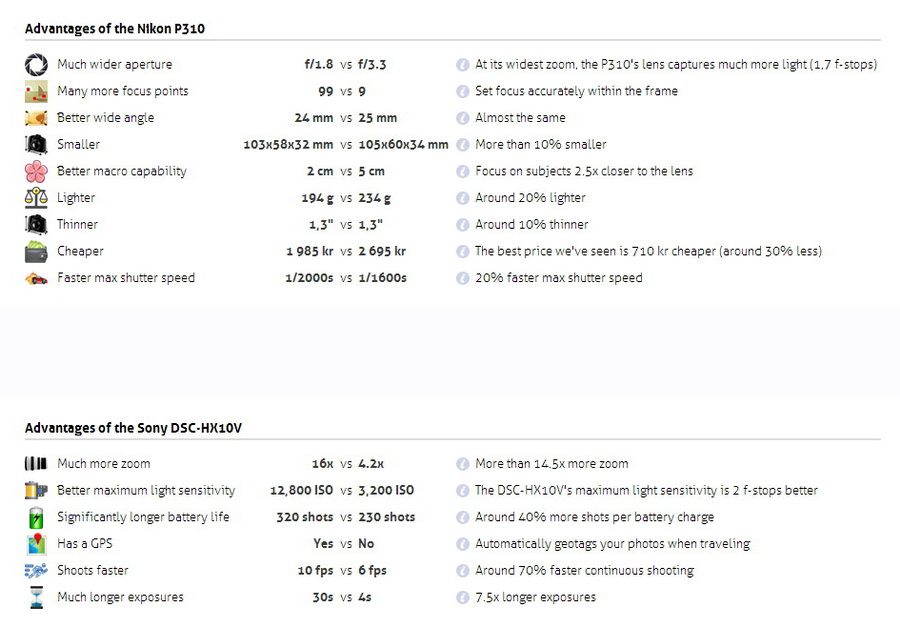Click the wallet icon next to Cheaper
The height and width of the screenshot is (628, 900).
[x=36, y=251]
